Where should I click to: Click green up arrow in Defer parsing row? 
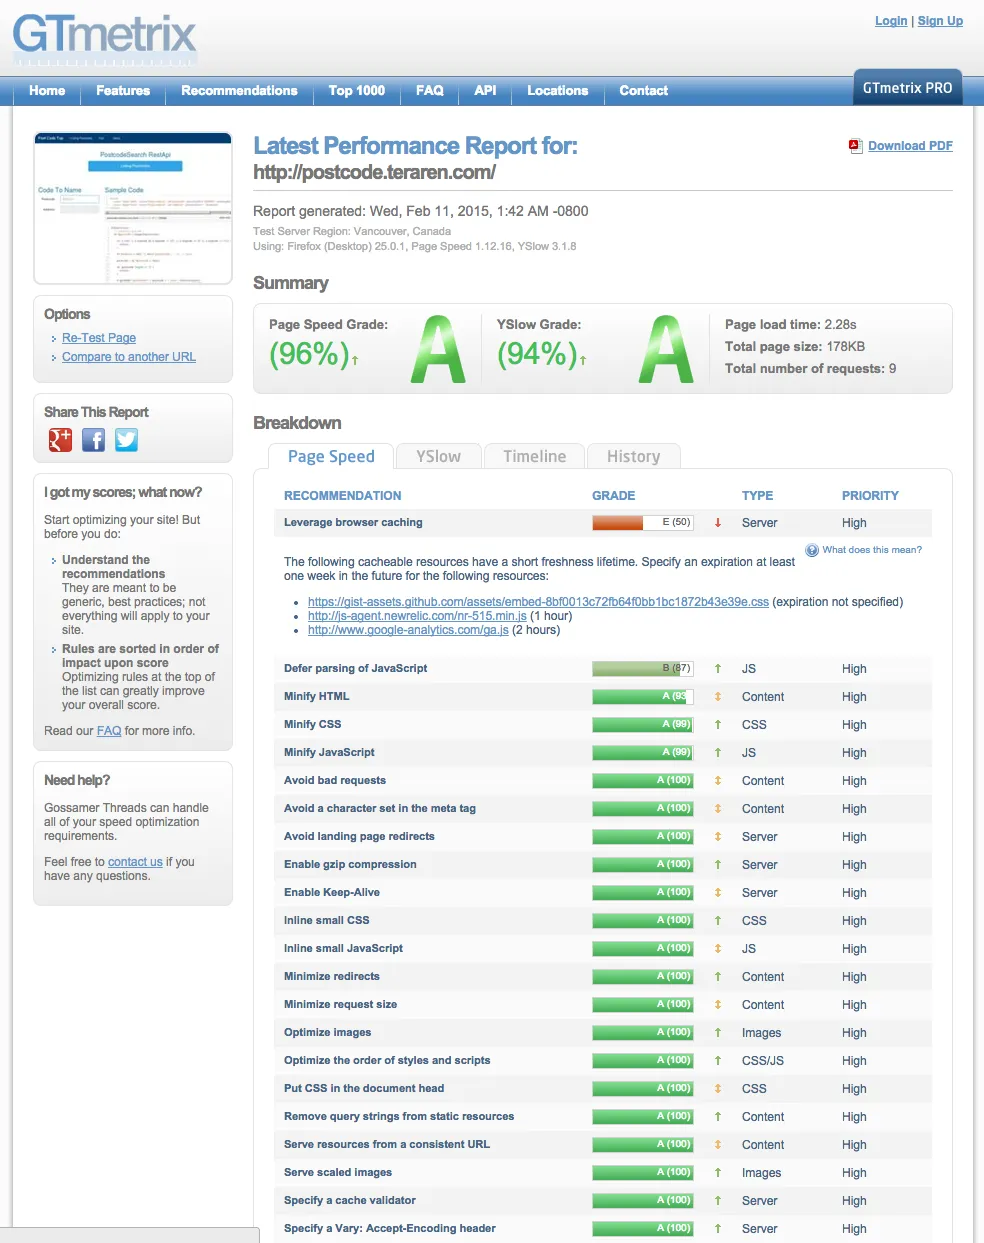point(718,669)
